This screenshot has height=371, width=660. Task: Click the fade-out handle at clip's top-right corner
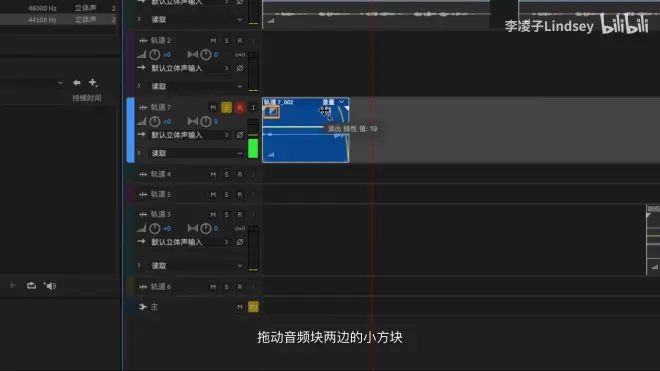coord(346,108)
